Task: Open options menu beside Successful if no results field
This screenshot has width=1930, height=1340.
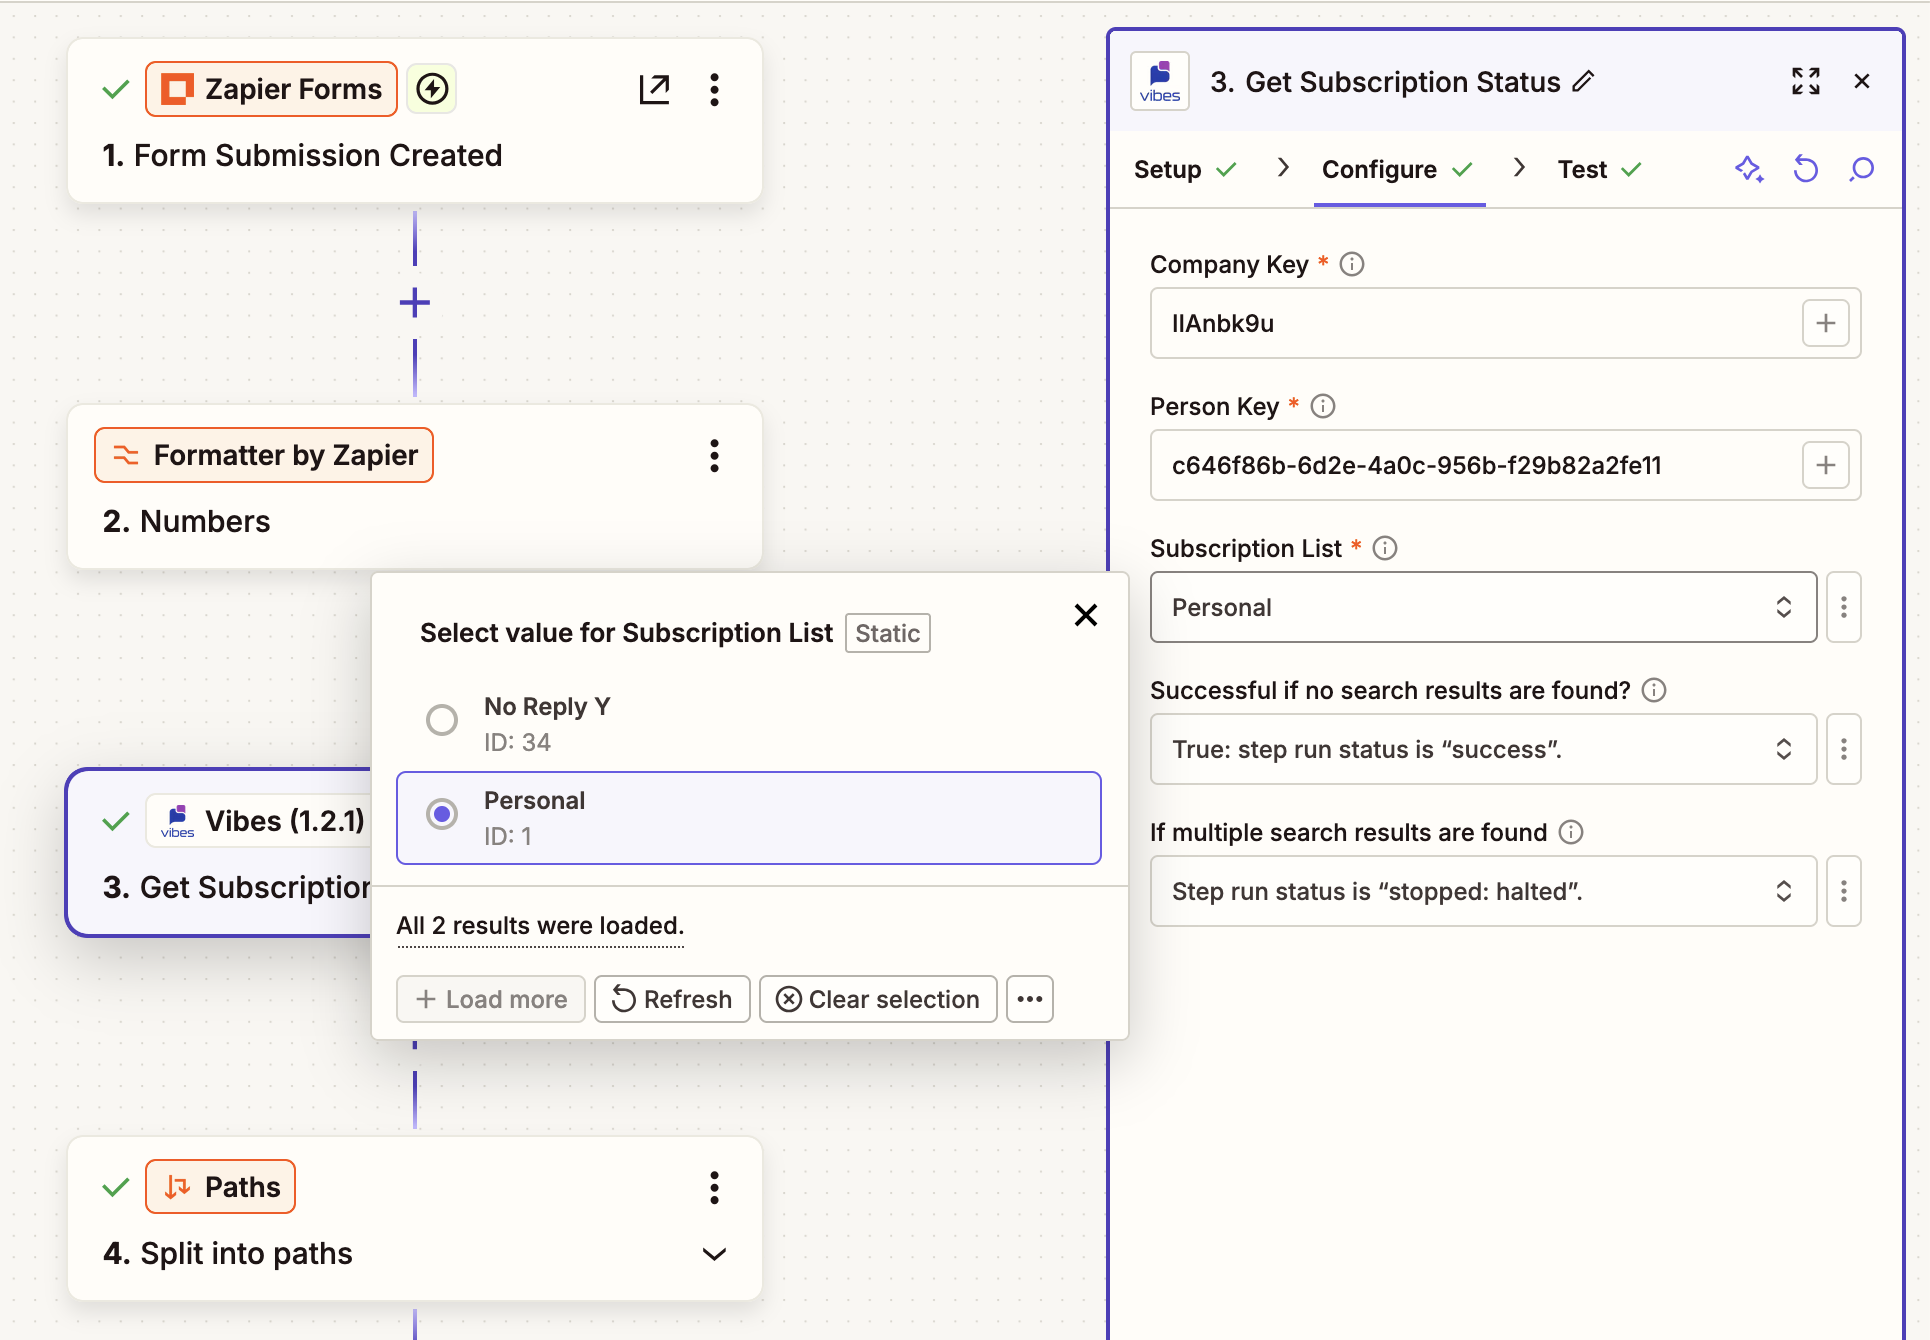Action: (x=1844, y=749)
